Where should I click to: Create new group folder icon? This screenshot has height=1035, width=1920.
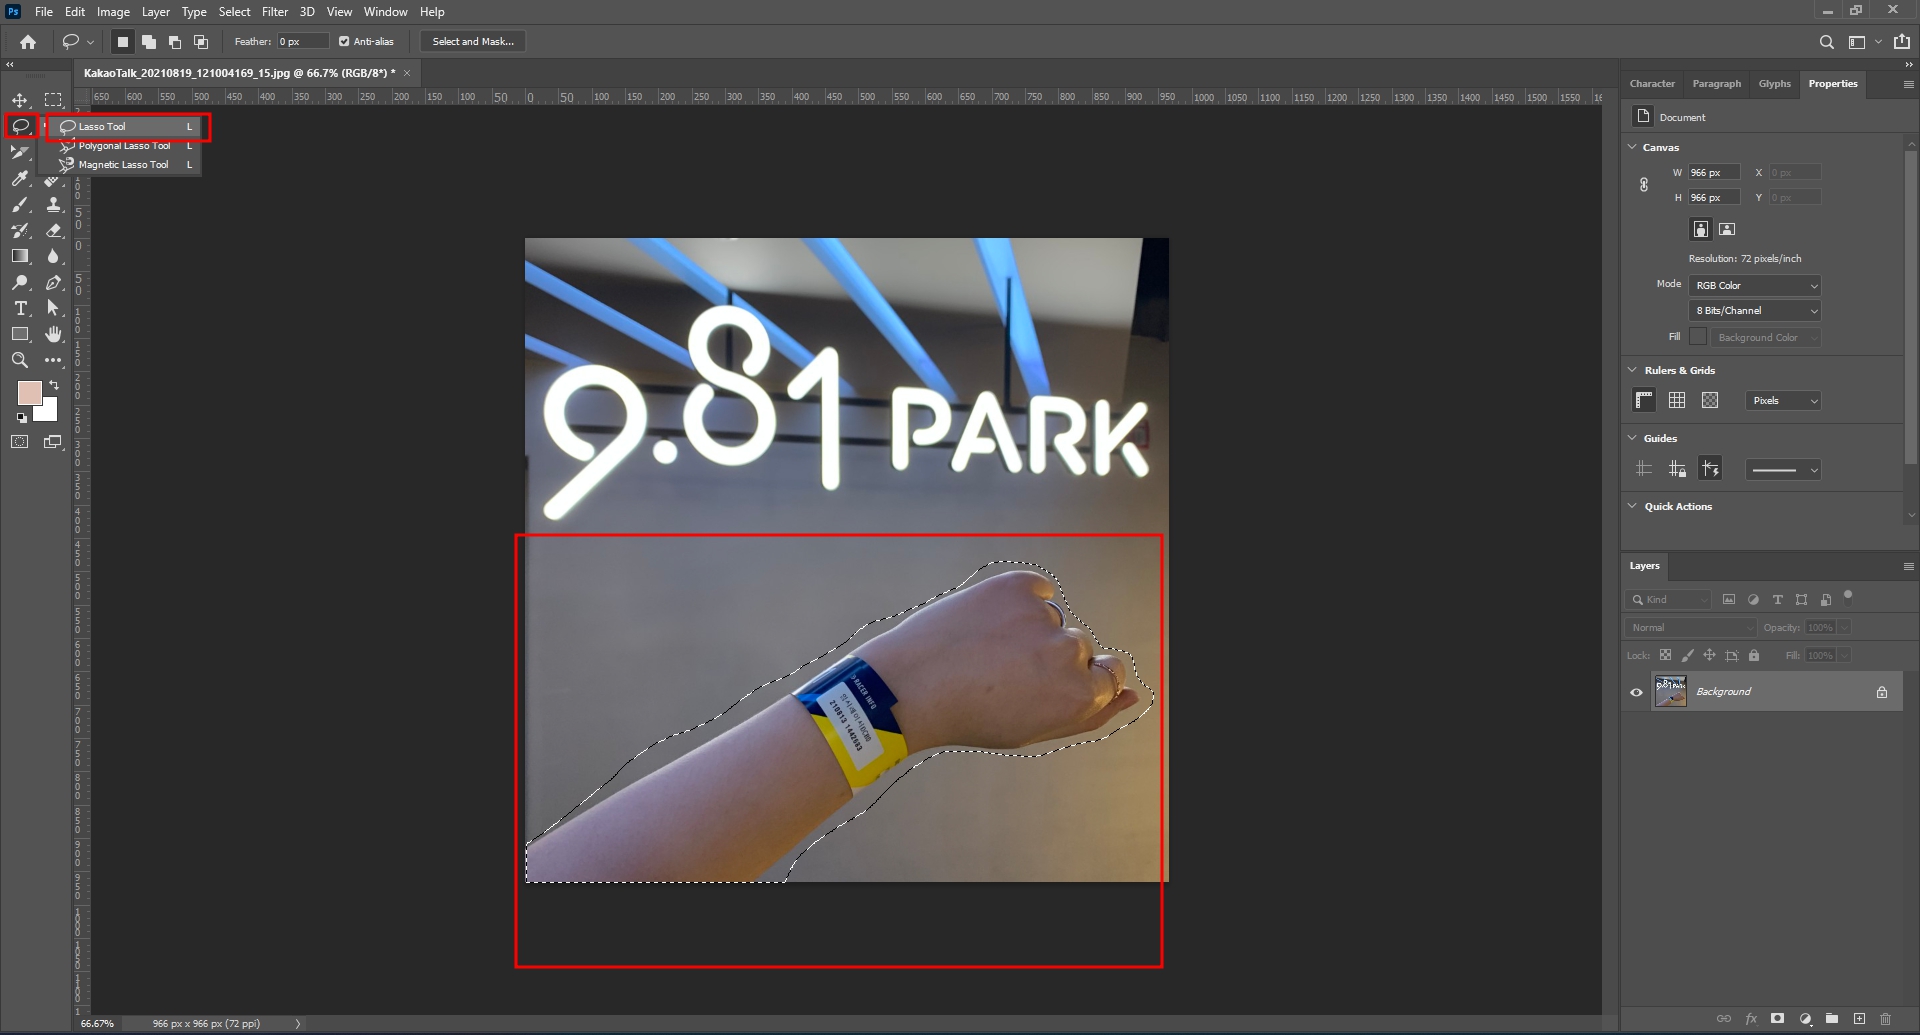1832,1019
